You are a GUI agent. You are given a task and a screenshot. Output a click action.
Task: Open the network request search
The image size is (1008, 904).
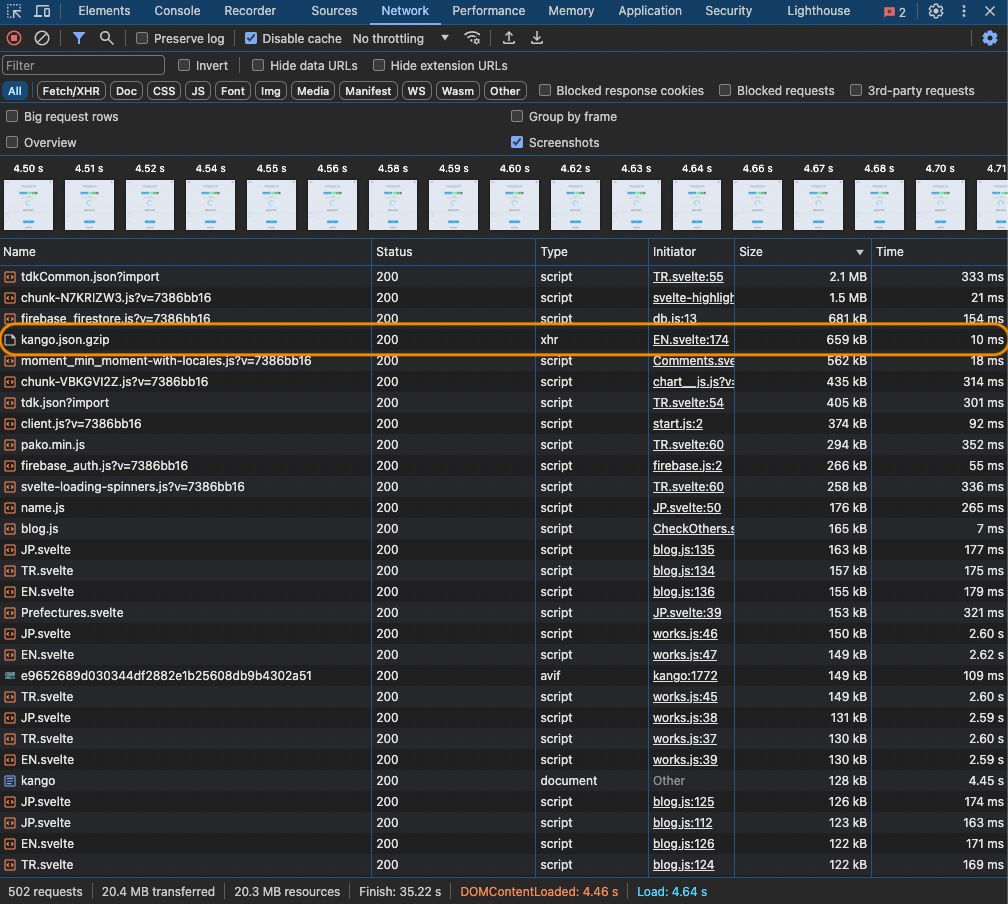pyautogui.click(x=104, y=37)
